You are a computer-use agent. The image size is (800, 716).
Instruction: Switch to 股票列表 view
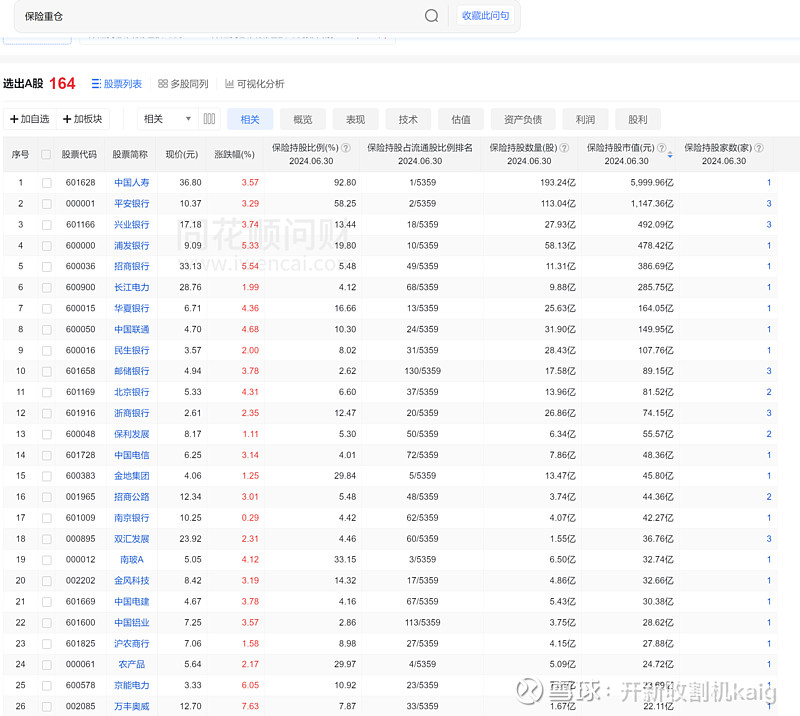click(117, 84)
